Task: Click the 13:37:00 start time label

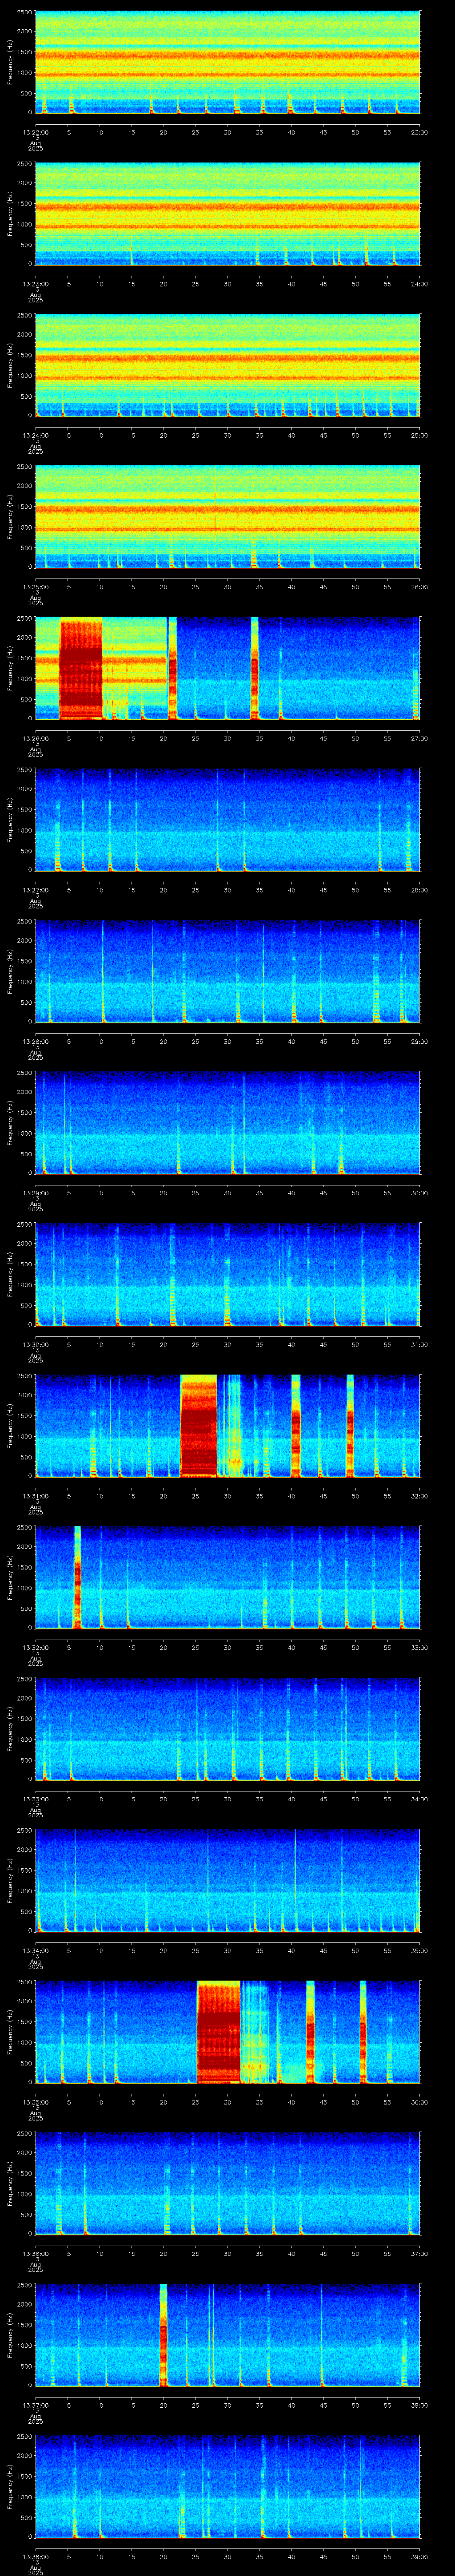Action: (x=35, y=2405)
